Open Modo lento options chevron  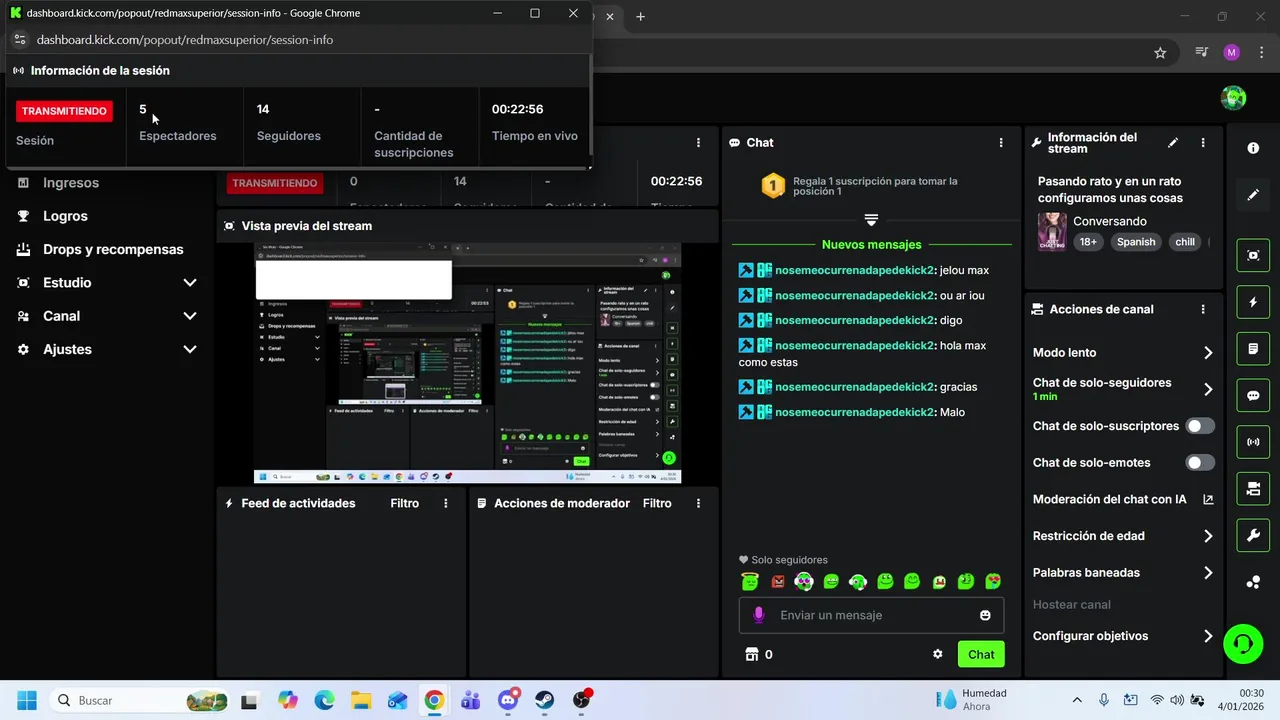pos(1208,353)
